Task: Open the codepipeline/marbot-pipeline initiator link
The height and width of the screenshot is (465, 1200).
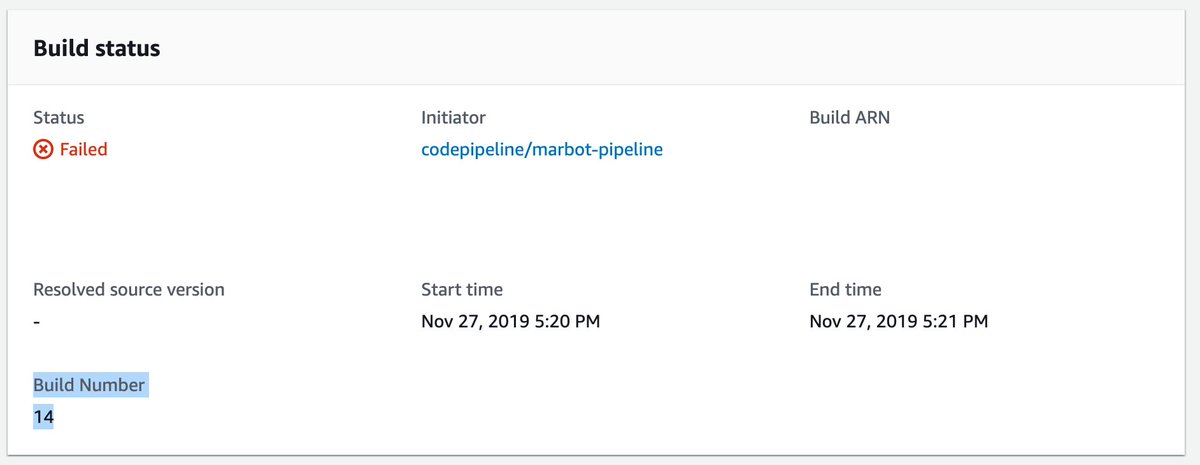Action: [541, 150]
